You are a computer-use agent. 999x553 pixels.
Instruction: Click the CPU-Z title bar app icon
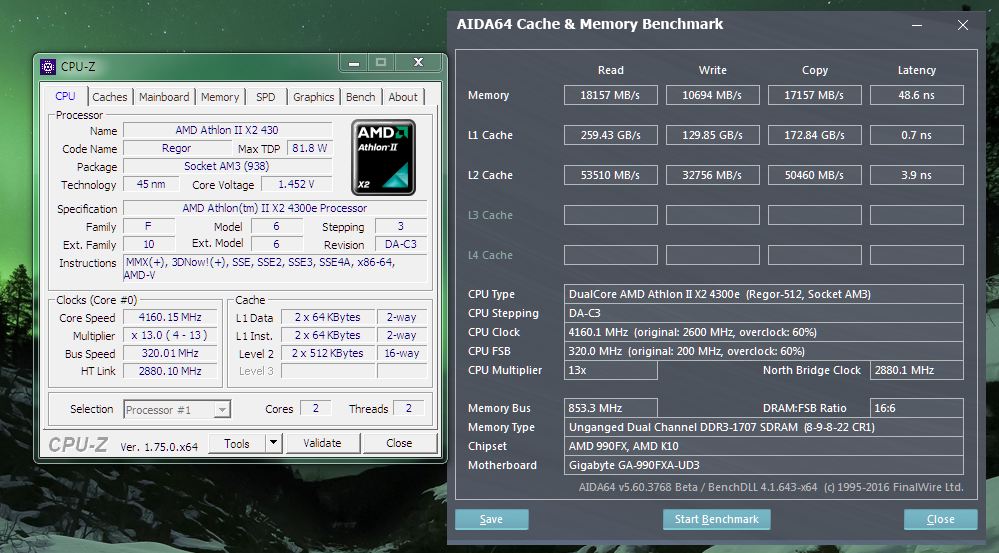pyautogui.click(x=48, y=67)
